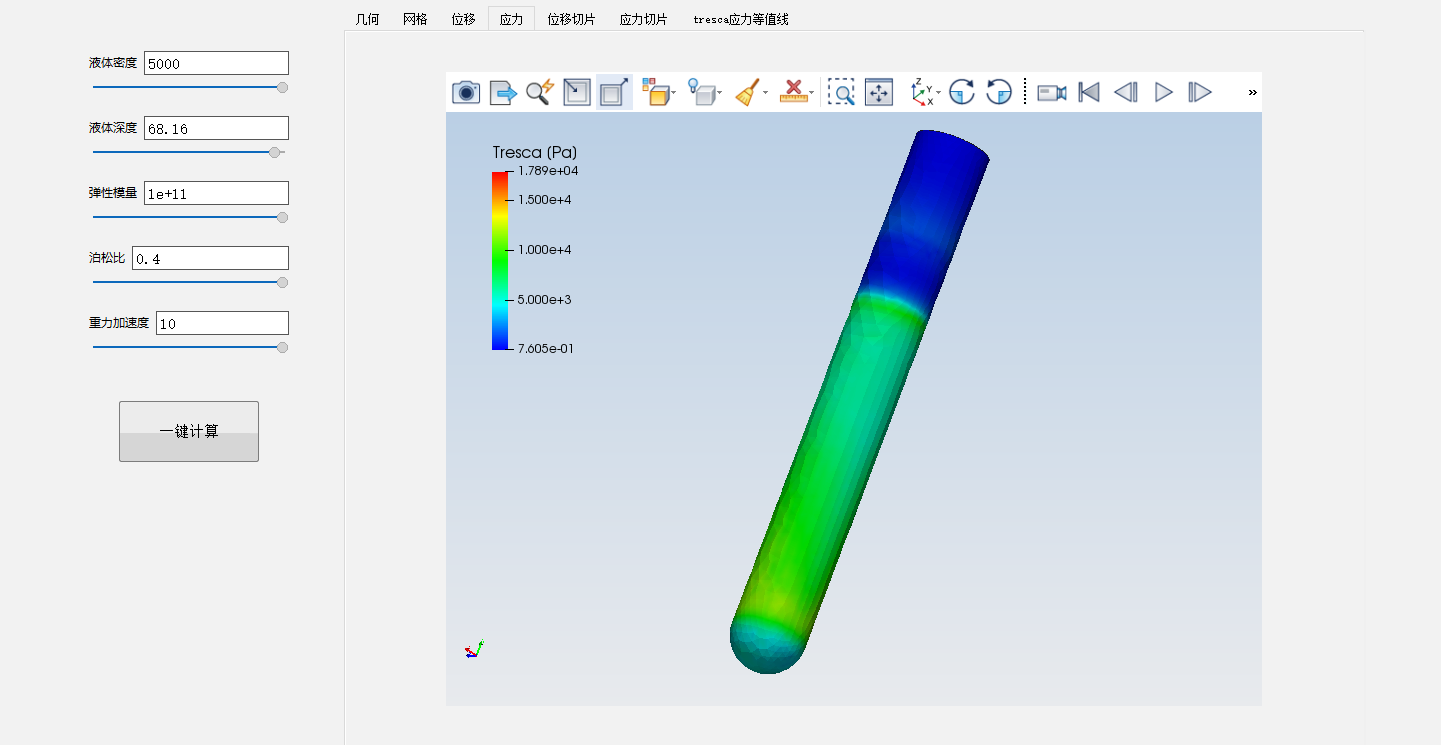The image size is (1441, 745).
Task: Click the 1.500e+4 legend label
Action: pos(545,199)
